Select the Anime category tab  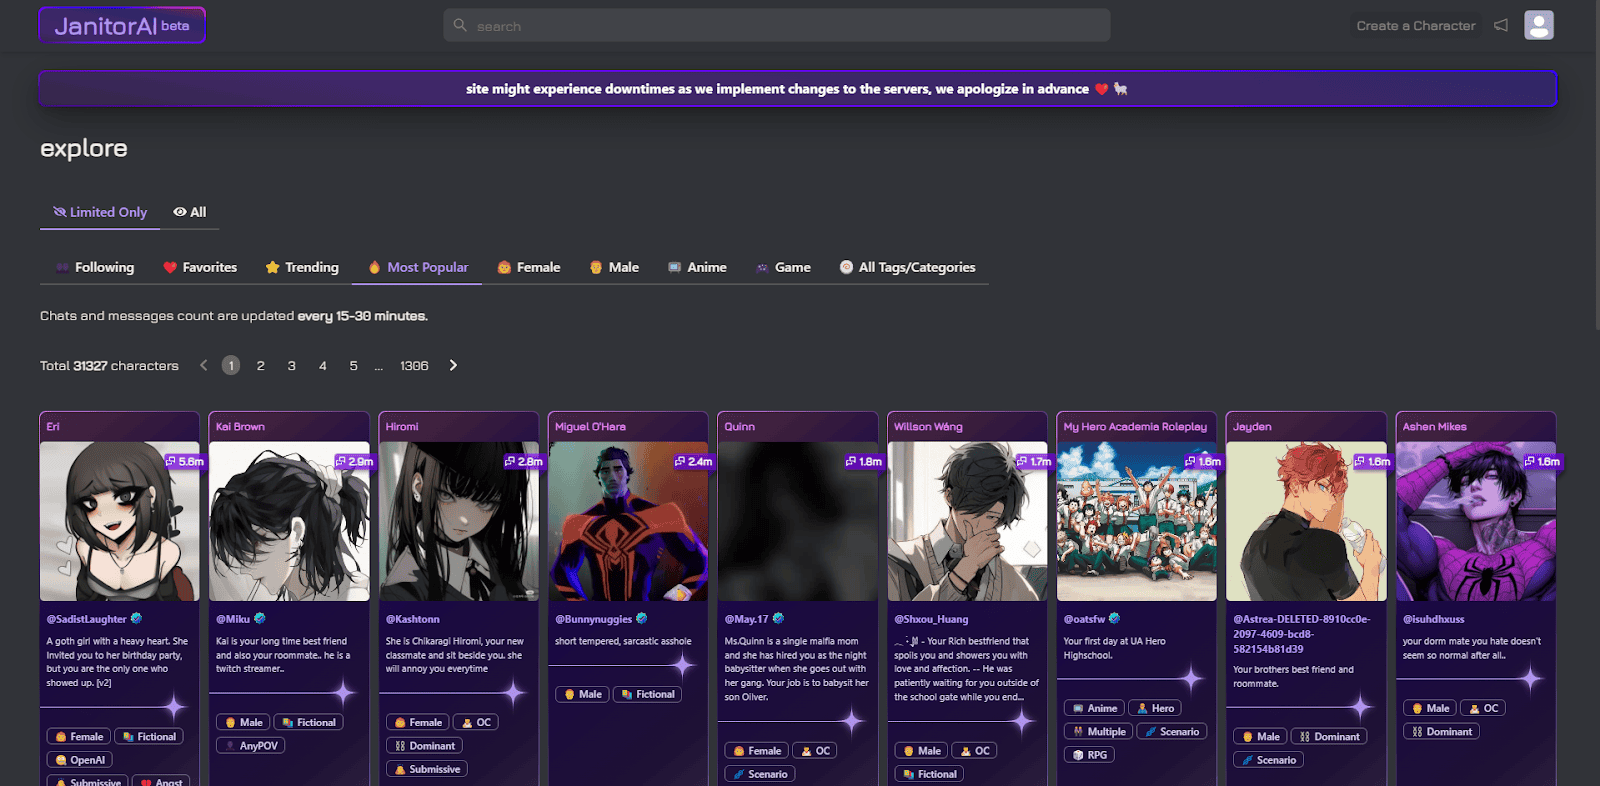click(x=697, y=267)
